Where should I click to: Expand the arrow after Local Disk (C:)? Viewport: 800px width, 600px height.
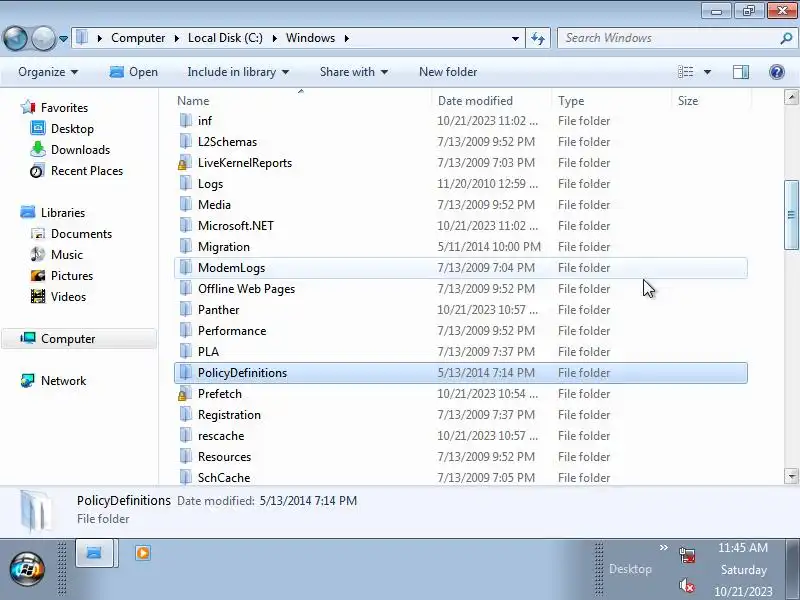[274, 38]
